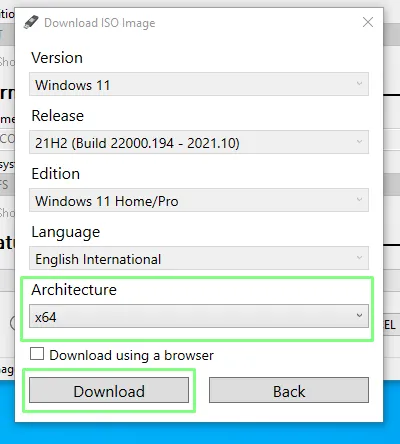This screenshot has width=400, height=444.
Task: Click the 'Download using a browser' label text
Action: coord(131,355)
